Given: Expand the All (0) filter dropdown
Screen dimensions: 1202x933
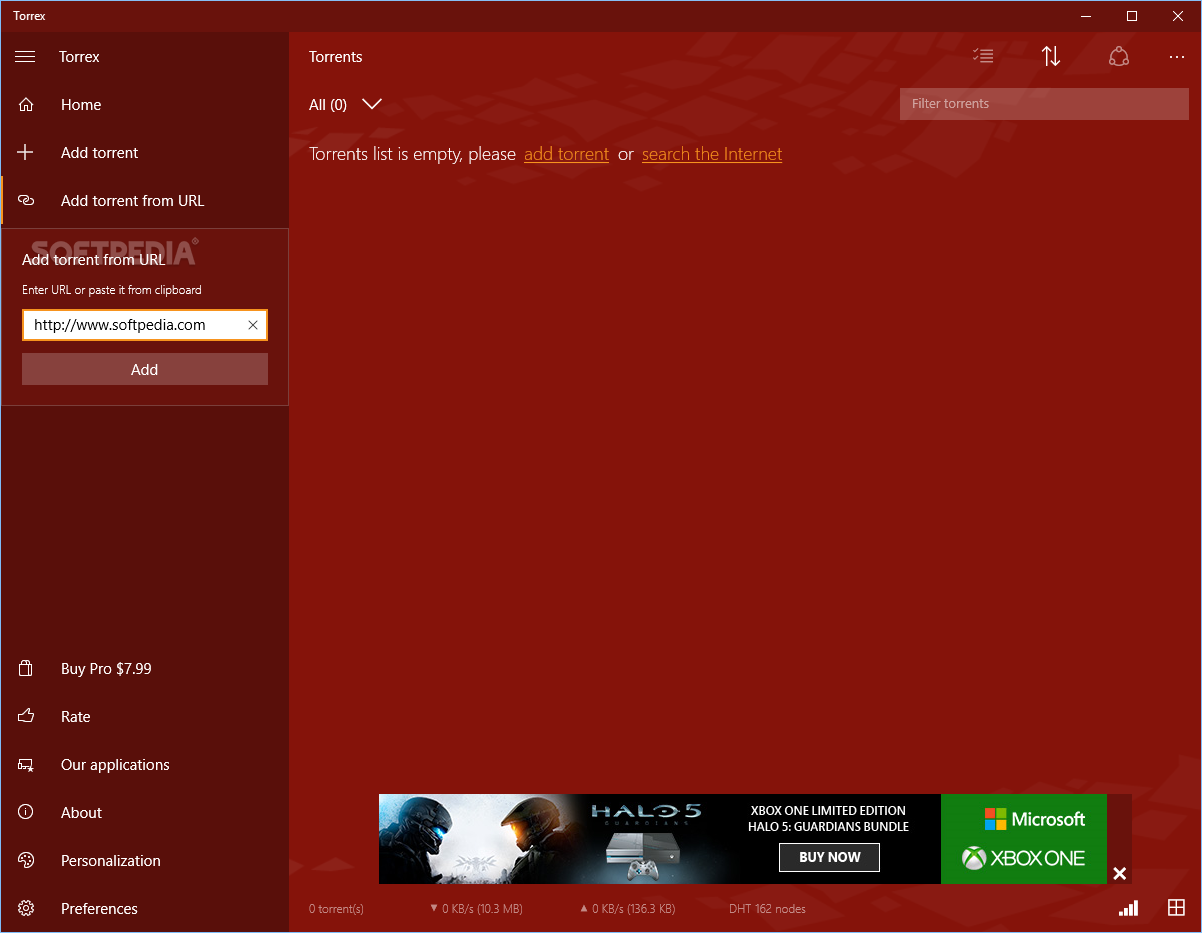Looking at the screenshot, I should 345,104.
